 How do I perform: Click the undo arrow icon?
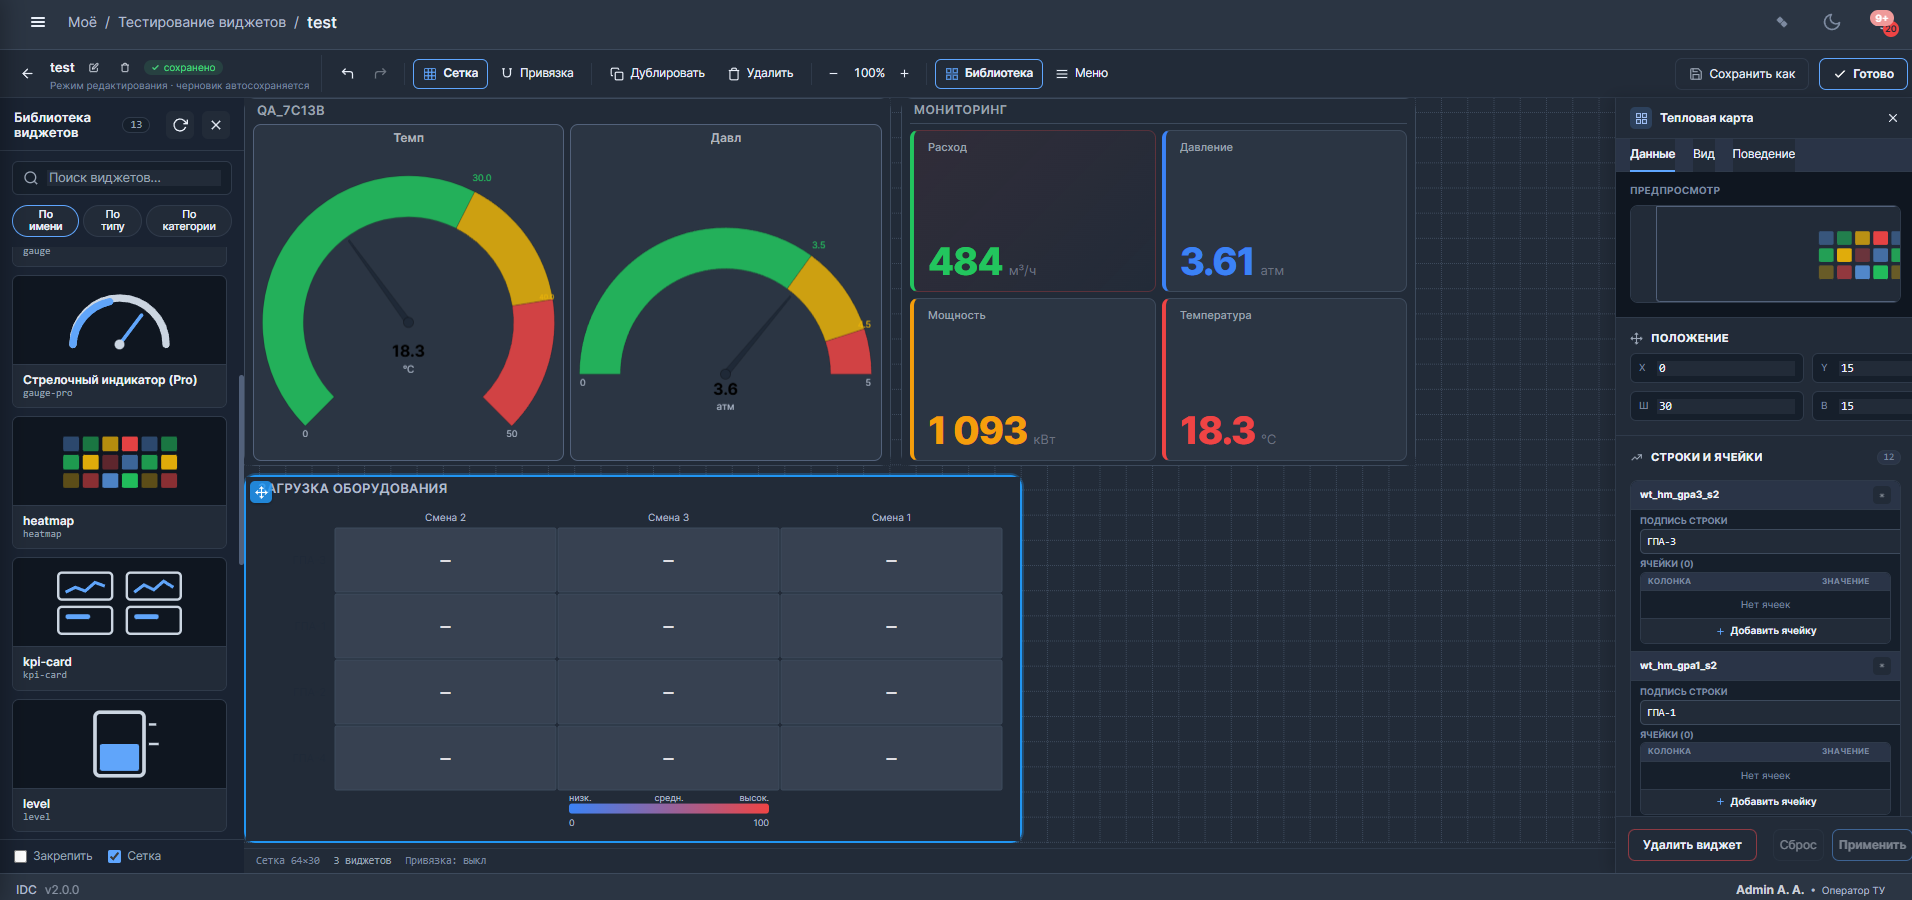pyautogui.click(x=348, y=73)
